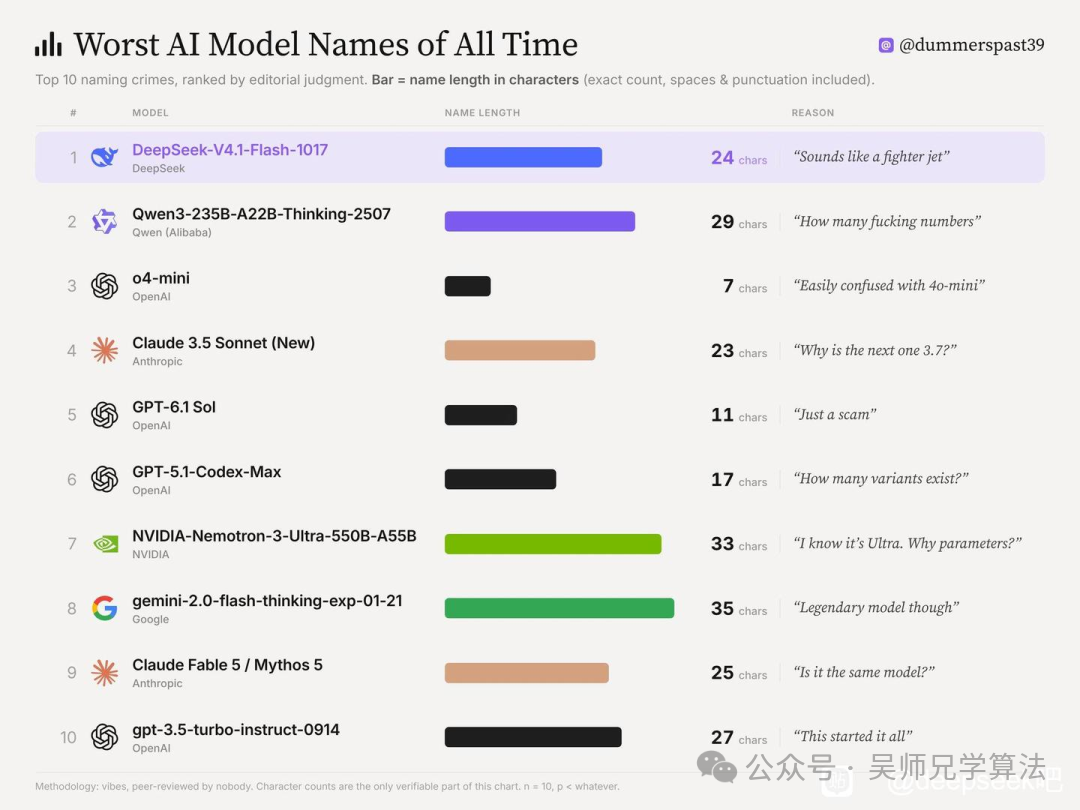The width and height of the screenshot is (1080, 810).
Task: Select the "Just a scam" quote
Action: click(x=835, y=415)
